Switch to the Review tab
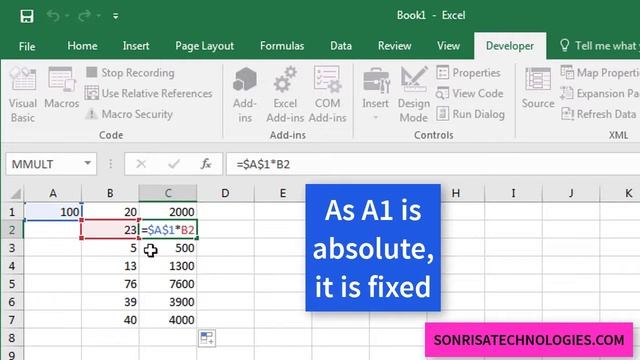 pos(394,46)
